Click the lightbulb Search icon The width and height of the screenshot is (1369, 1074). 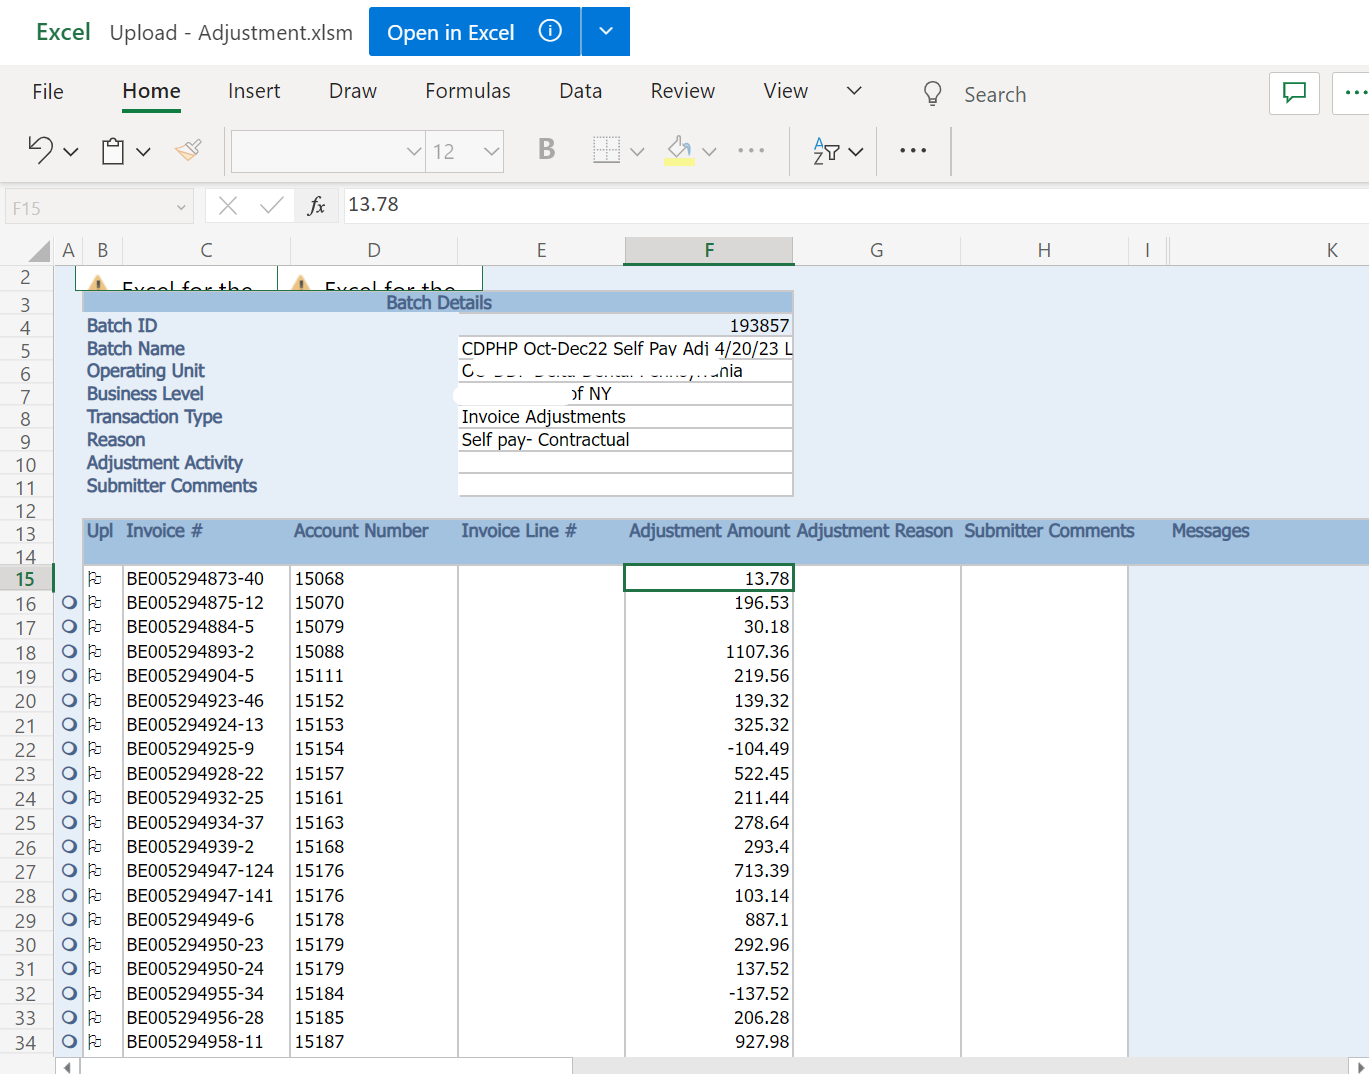pos(932,94)
